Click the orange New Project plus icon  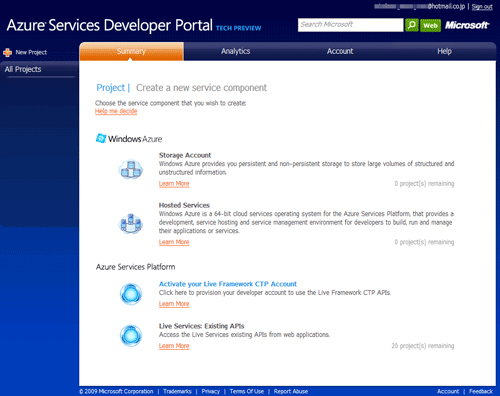7,52
